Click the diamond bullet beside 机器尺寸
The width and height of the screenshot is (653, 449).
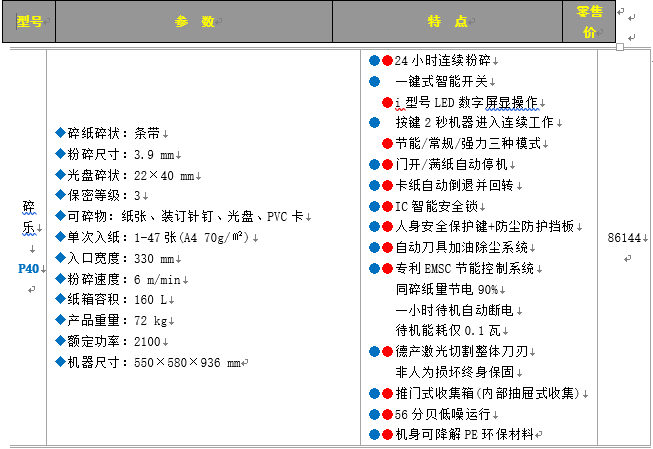tap(60, 362)
